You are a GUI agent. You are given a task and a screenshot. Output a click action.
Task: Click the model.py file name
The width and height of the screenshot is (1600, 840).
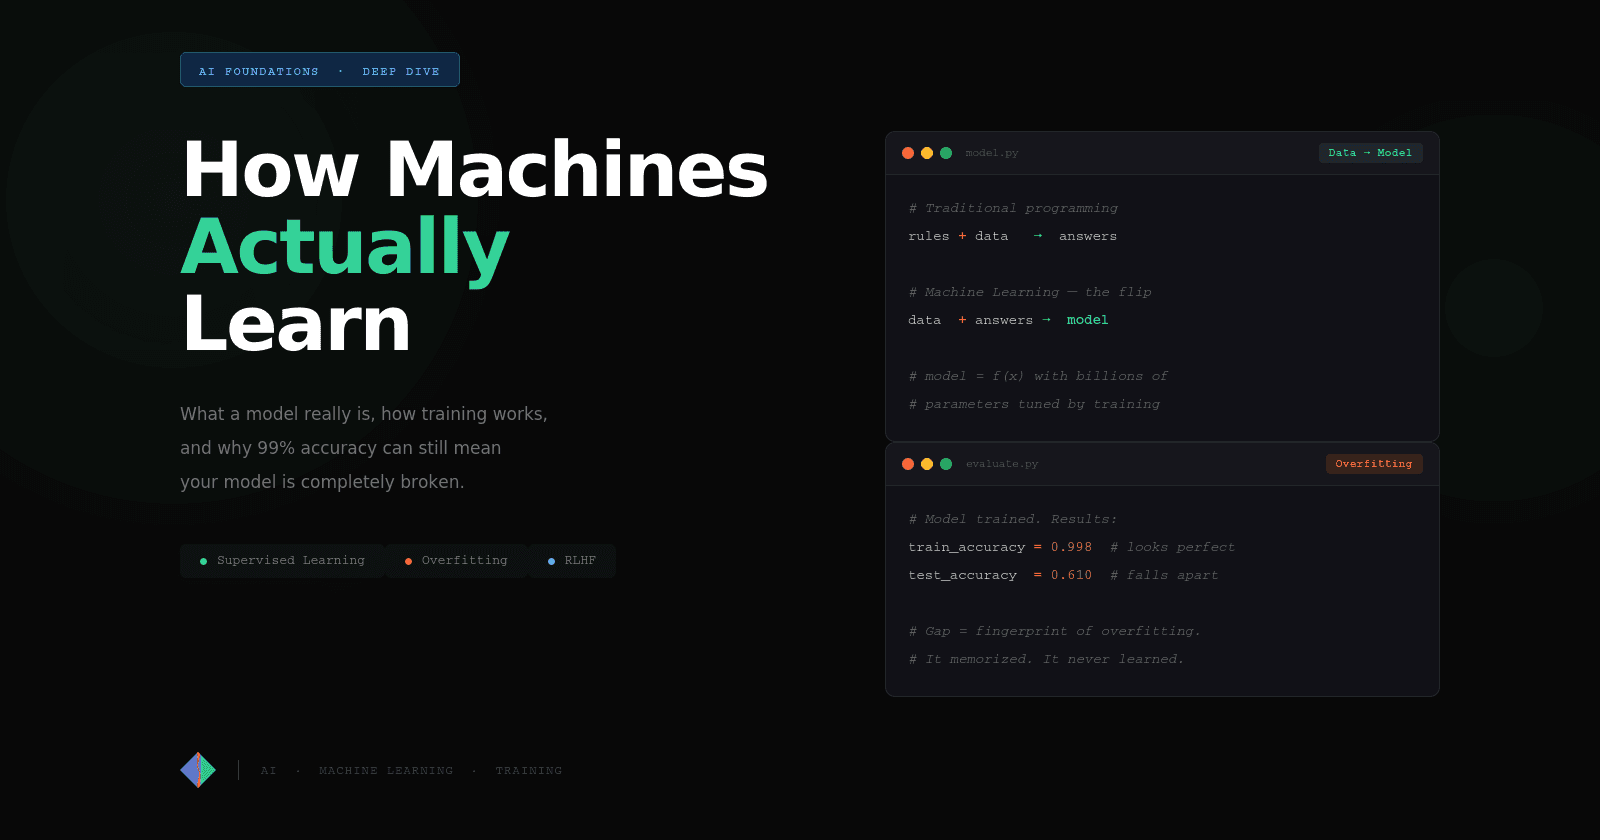pos(992,153)
